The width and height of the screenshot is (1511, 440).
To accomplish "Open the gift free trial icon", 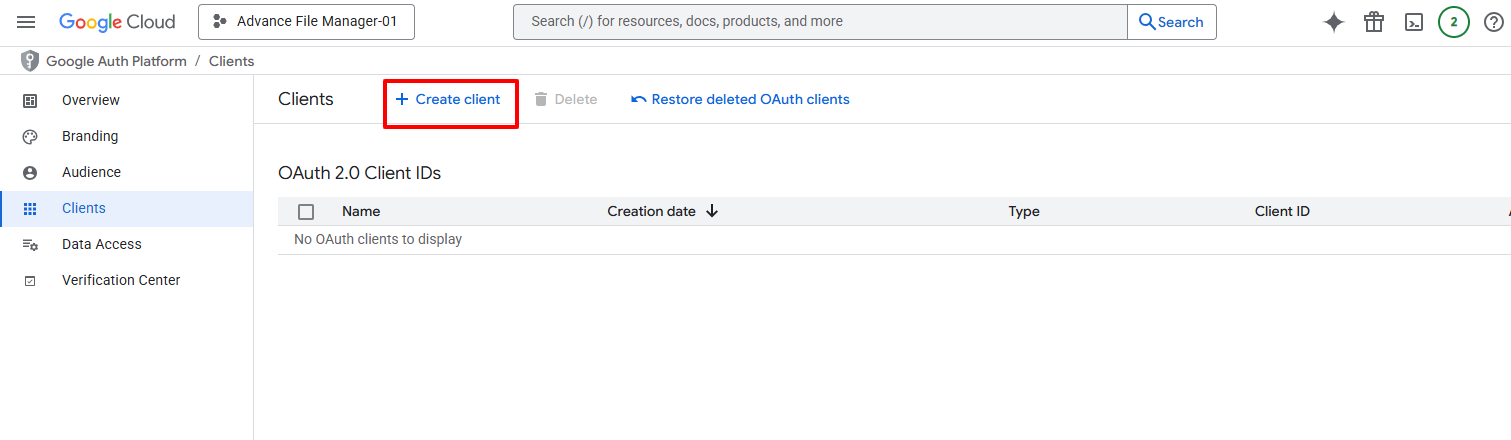I will click(x=1373, y=22).
